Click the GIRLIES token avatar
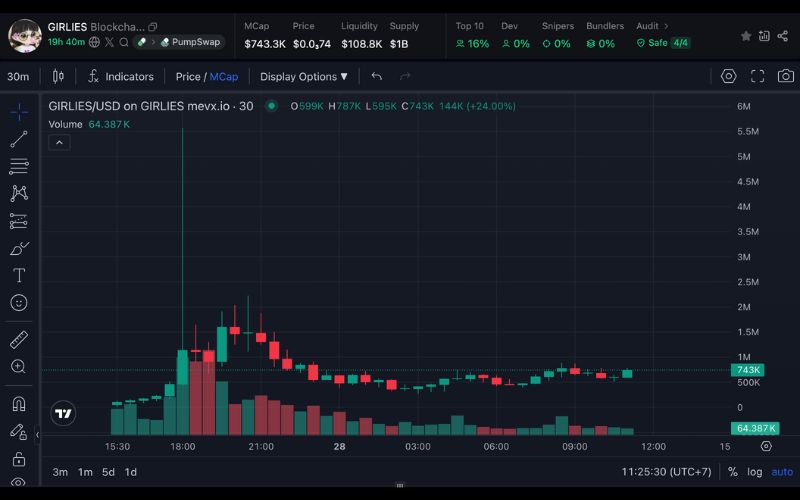800x500 pixels. (x=24, y=35)
